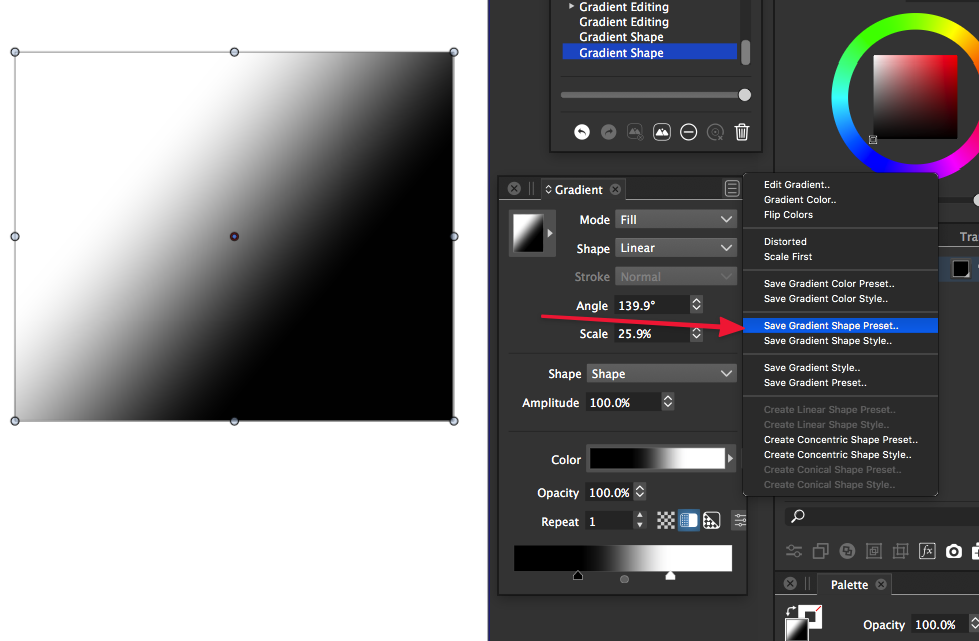The height and width of the screenshot is (641, 979).
Task: Expand the second Shape dropdown in Gradient panel
Action: coord(661,374)
